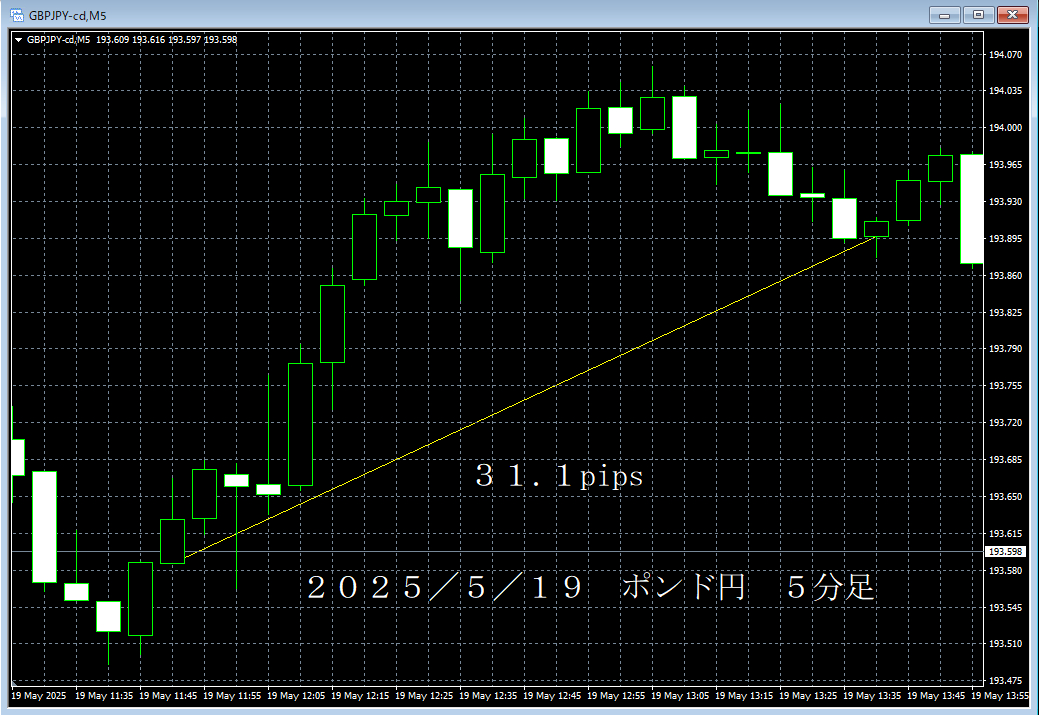1039x715 pixels.
Task: Click the 19 May 13:55 time label
Action: click(1003, 695)
